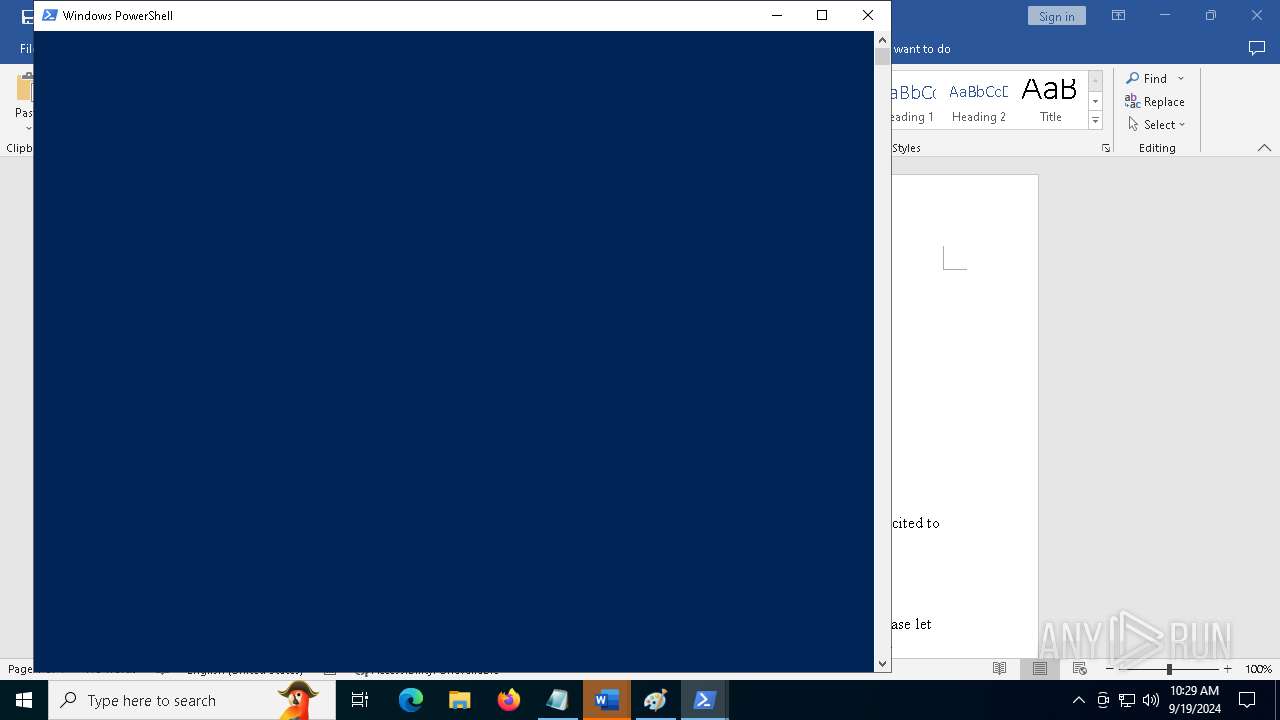Zoom in with the Word plus button
1280x720 pixels.
(x=1227, y=669)
